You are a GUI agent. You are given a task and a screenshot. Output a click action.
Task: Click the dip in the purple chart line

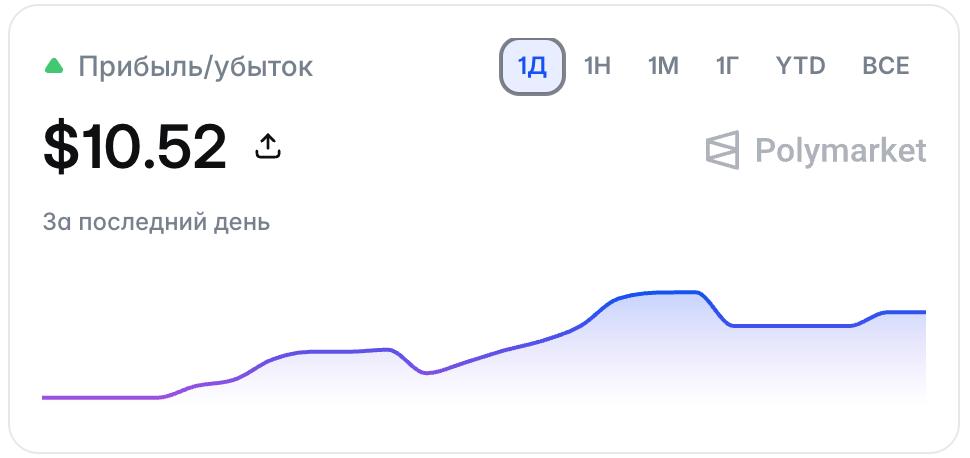tap(427, 373)
